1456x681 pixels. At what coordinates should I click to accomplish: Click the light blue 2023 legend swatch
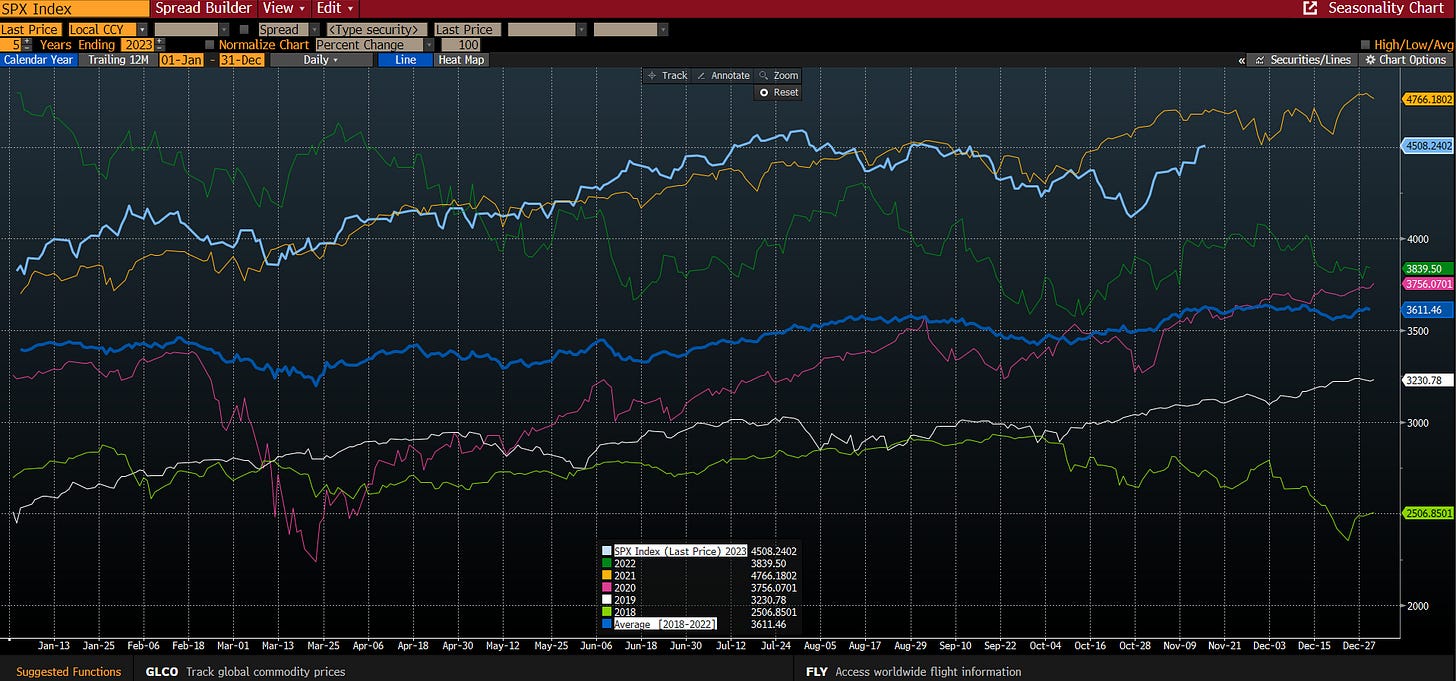click(x=607, y=551)
